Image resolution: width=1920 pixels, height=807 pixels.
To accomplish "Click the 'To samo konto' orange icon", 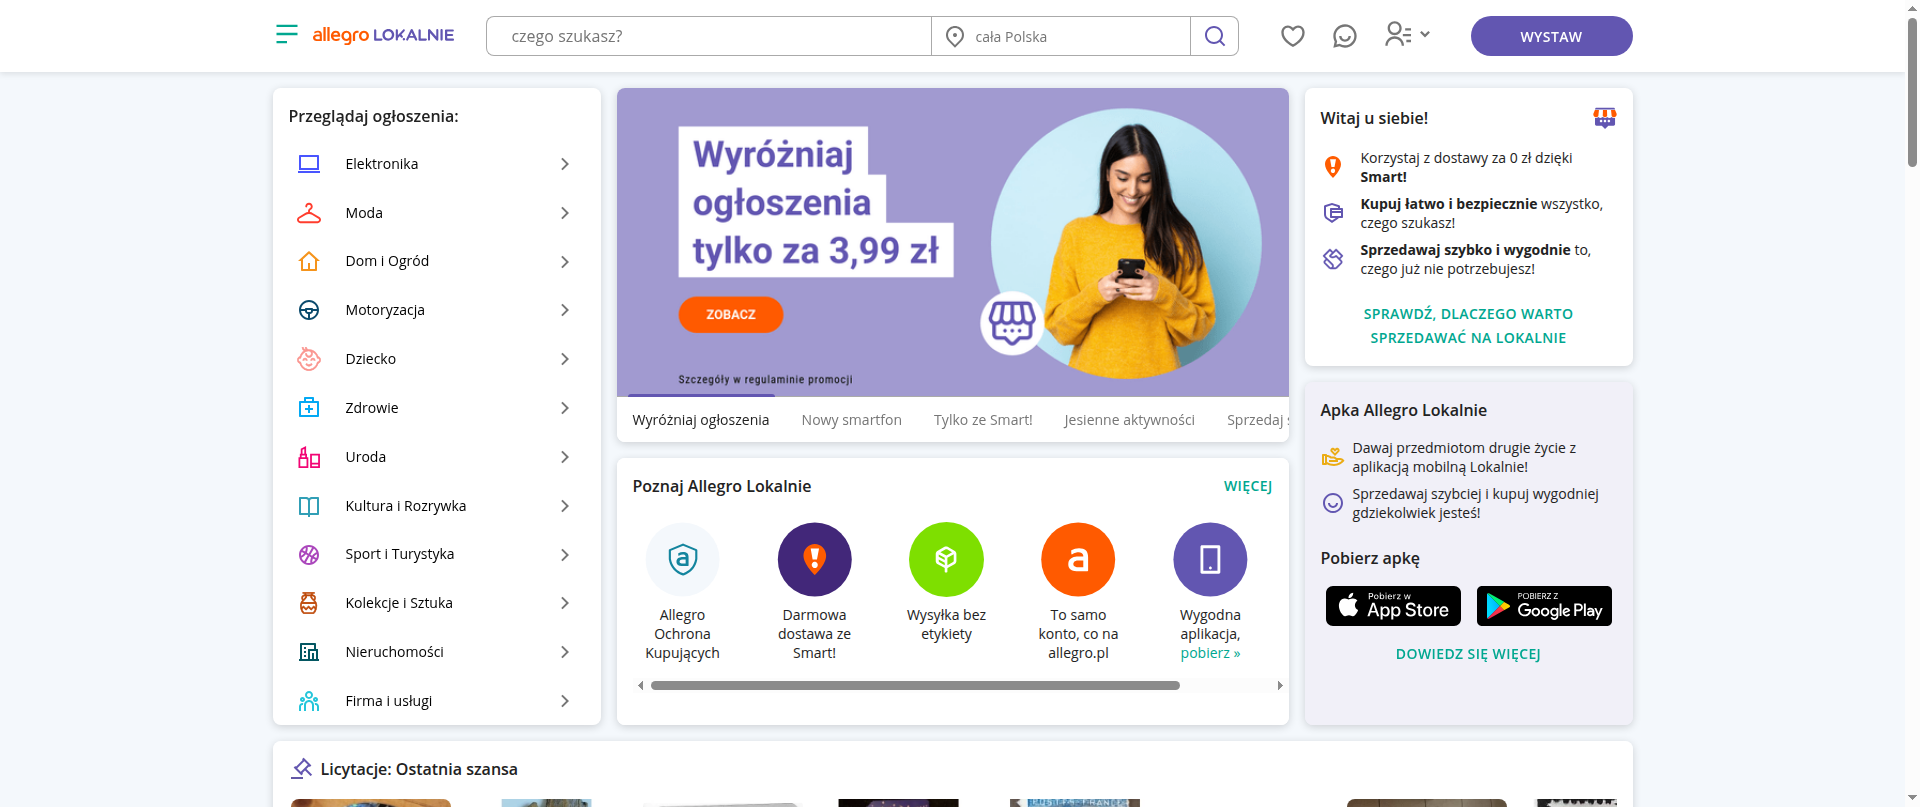I will [x=1078, y=559].
